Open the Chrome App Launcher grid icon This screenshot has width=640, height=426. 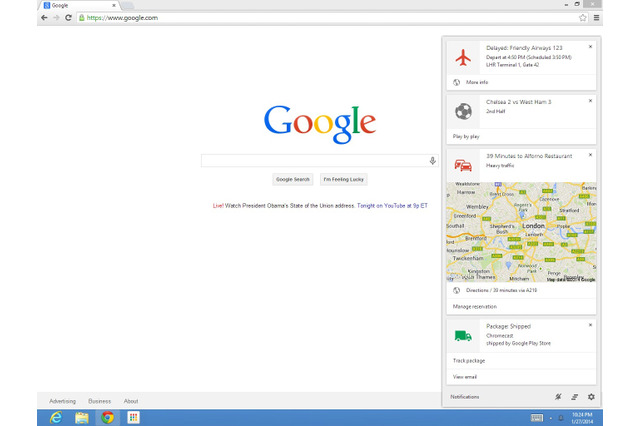click(x=133, y=417)
